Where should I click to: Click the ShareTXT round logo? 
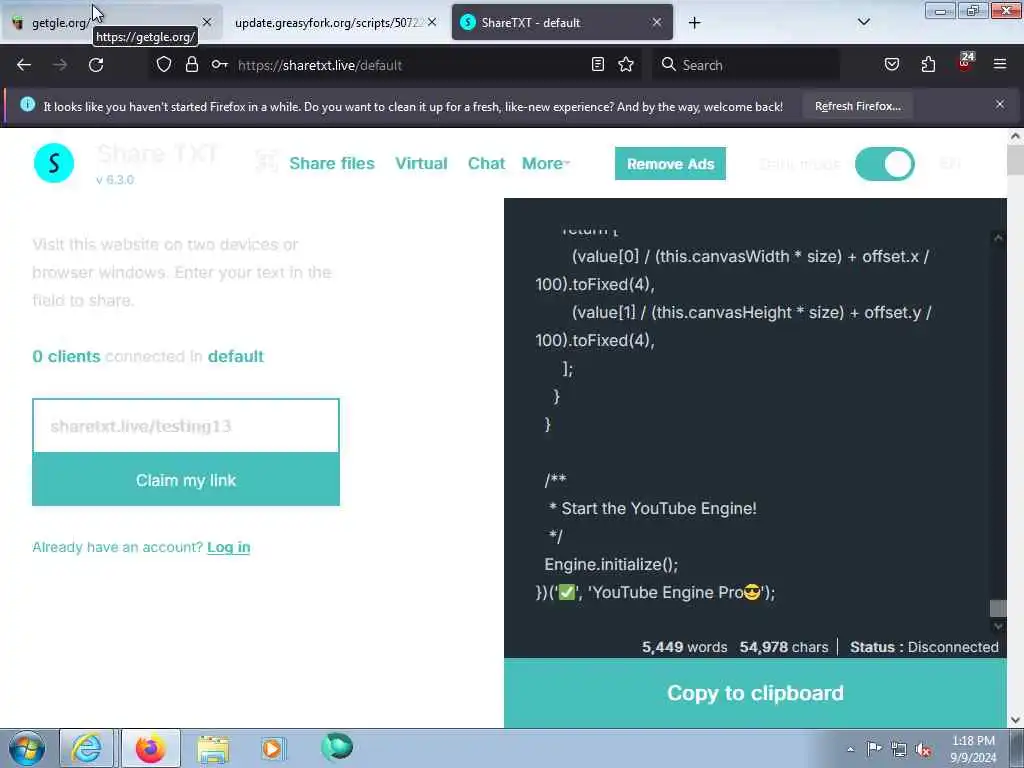54,163
